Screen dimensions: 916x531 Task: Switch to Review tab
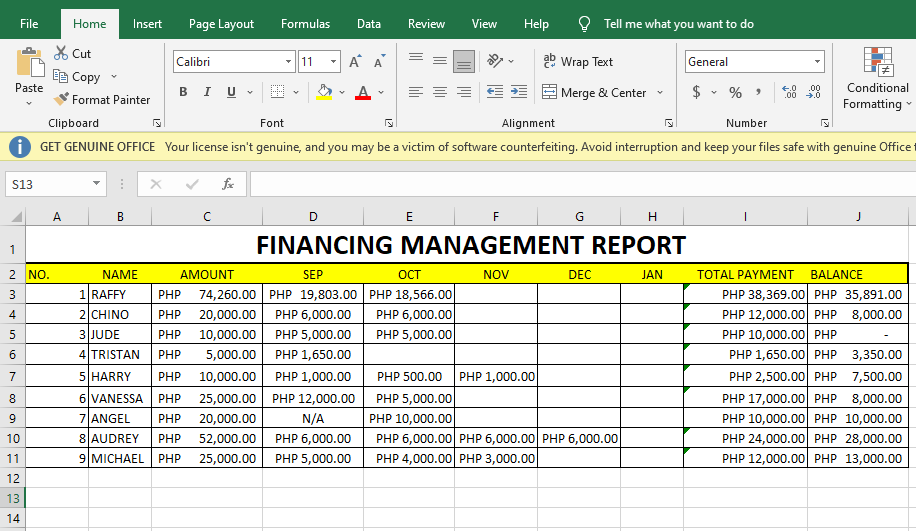coord(426,24)
